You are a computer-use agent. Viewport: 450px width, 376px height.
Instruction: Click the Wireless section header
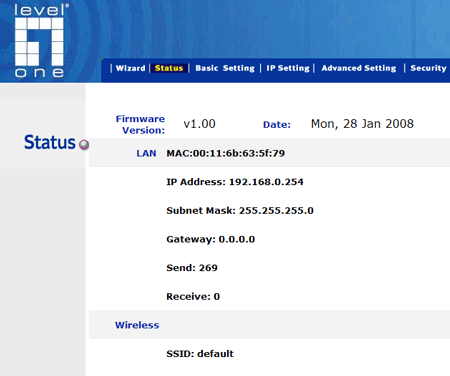coord(137,325)
